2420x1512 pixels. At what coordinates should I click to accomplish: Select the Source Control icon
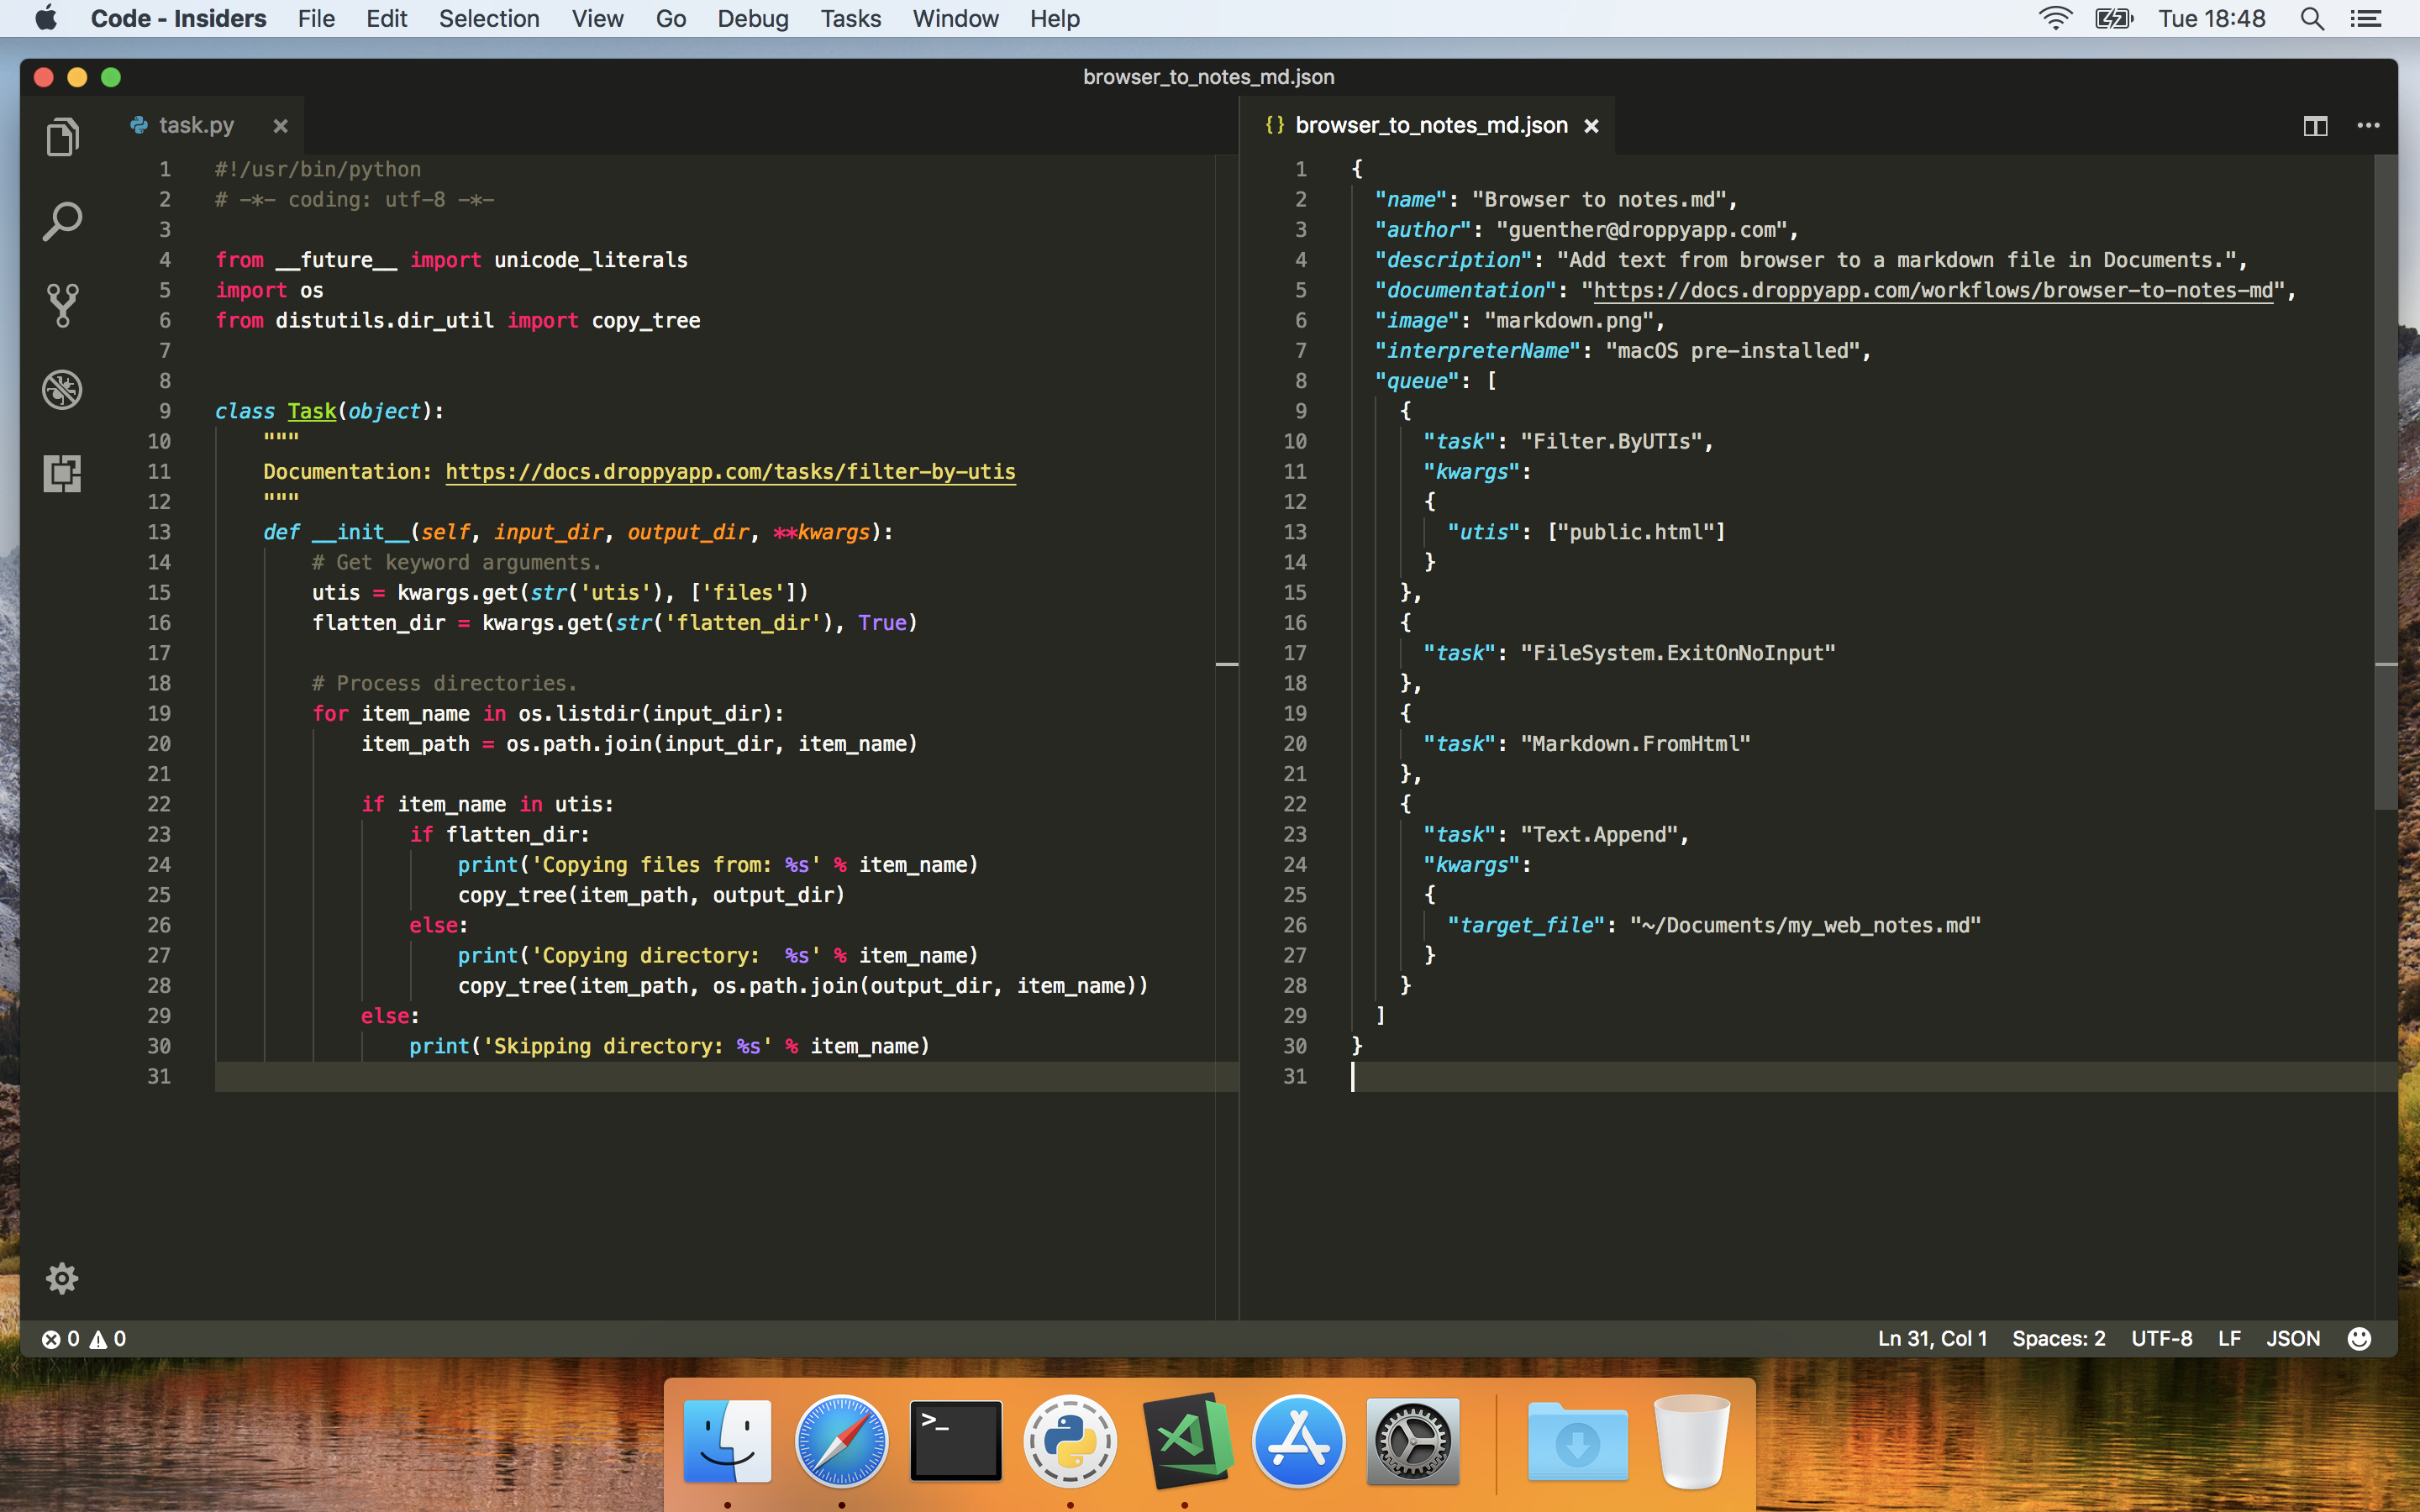[x=62, y=304]
